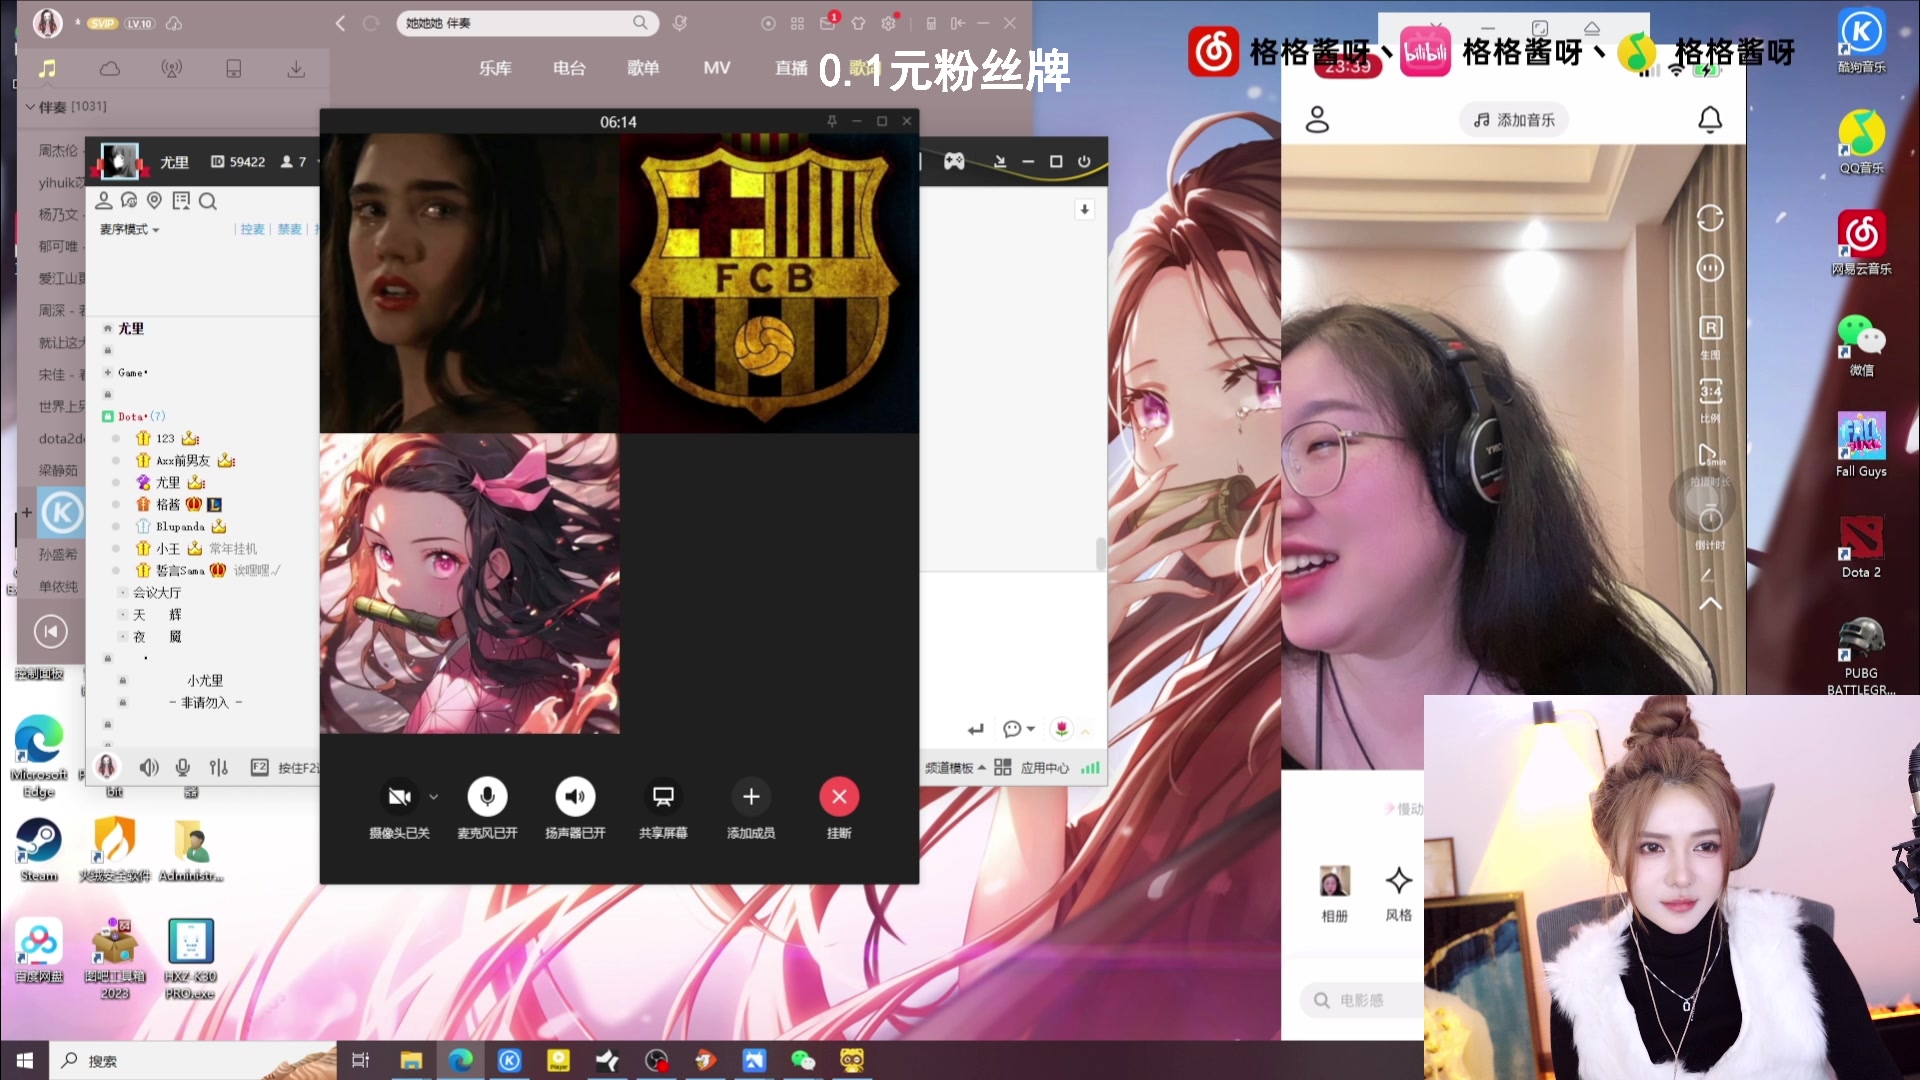Switch to the 电台 tab
The width and height of the screenshot is (1920, 1080).
(569, 67)
